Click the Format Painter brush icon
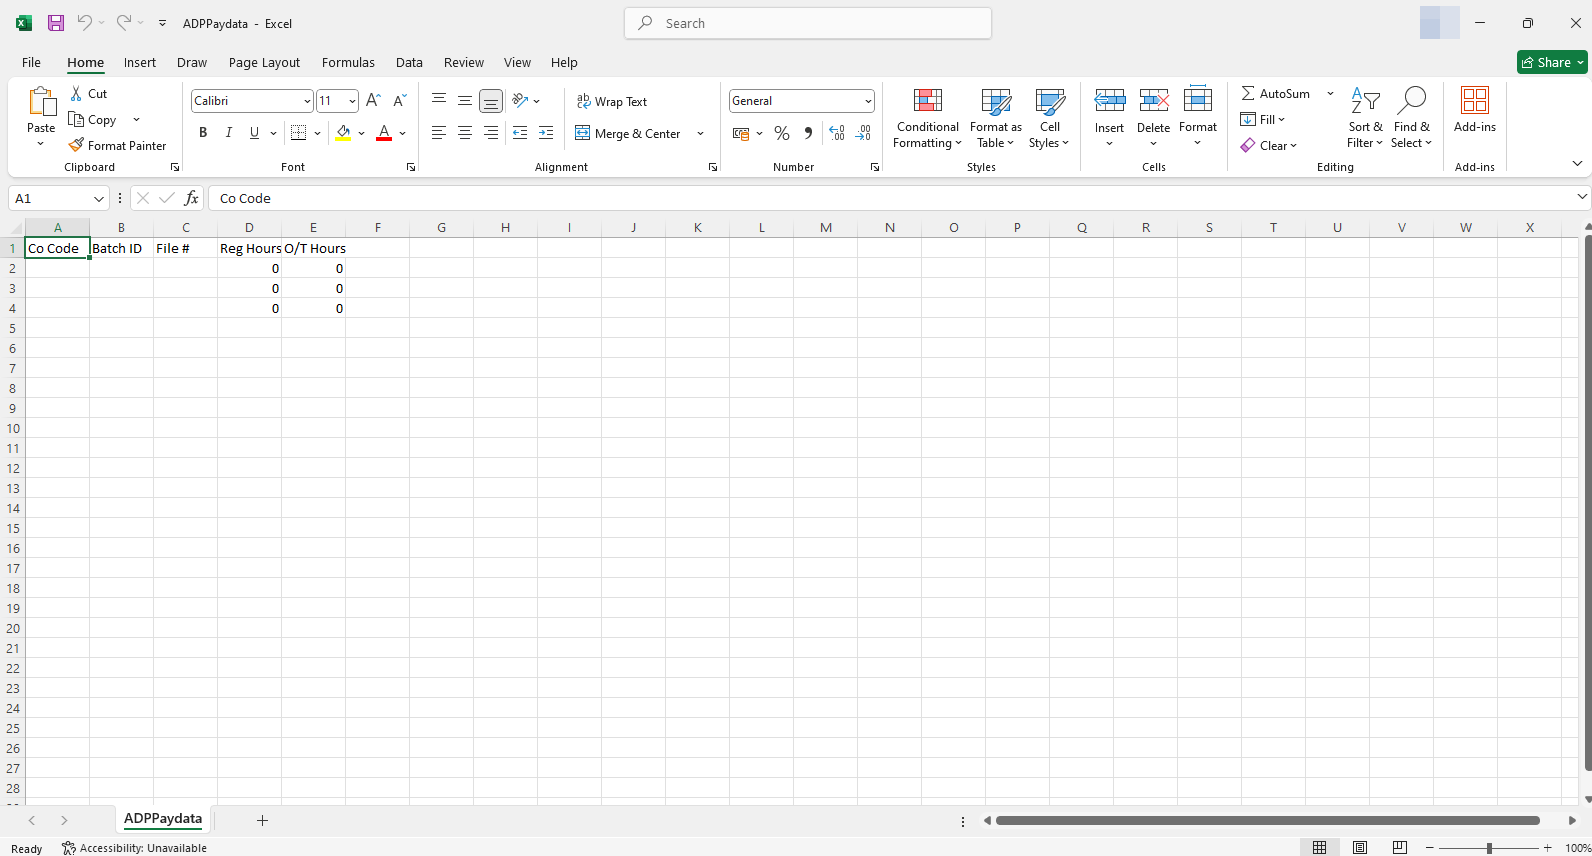This screenshot has width=1592, height=856. click(76, 145)
